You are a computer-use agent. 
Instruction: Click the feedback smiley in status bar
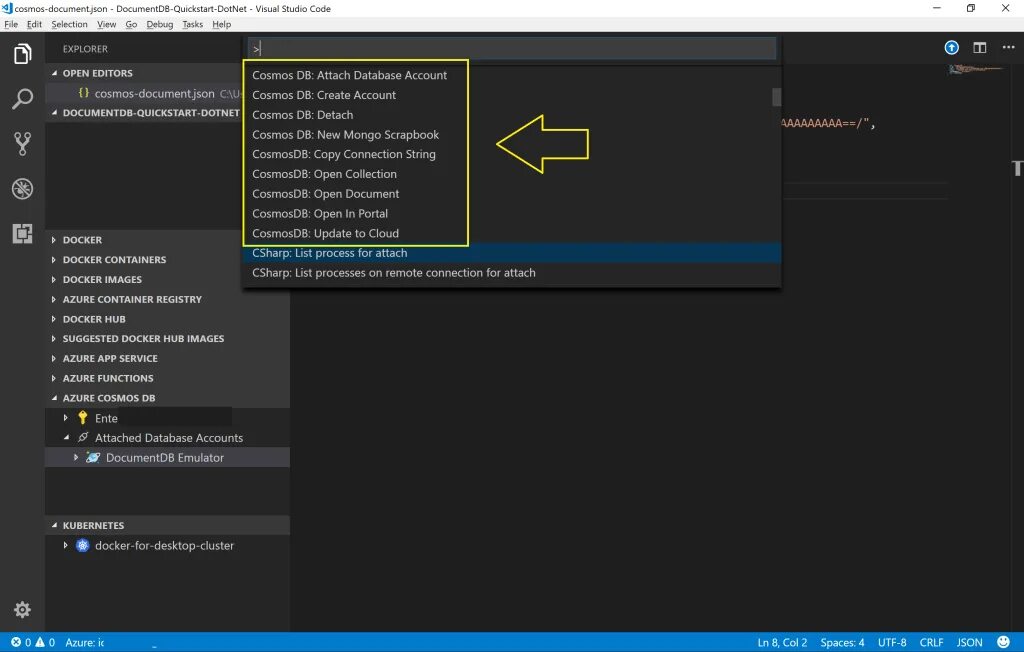(x=1003, y=642)
